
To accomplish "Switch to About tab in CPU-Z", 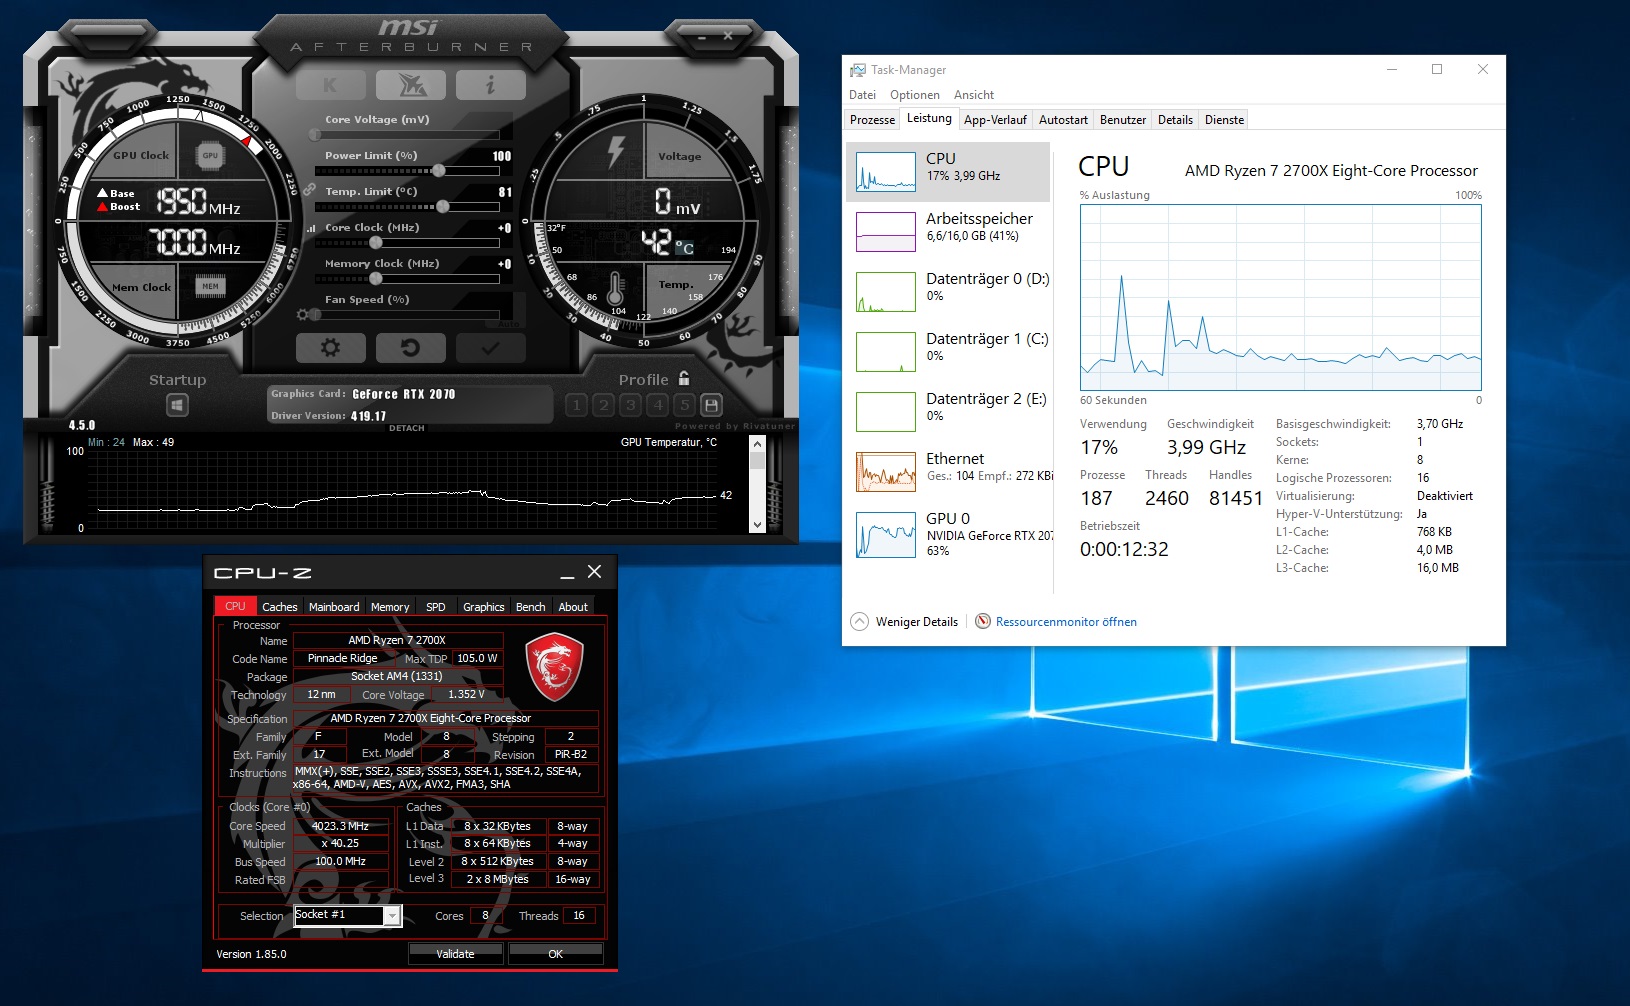I will point(573,607).
